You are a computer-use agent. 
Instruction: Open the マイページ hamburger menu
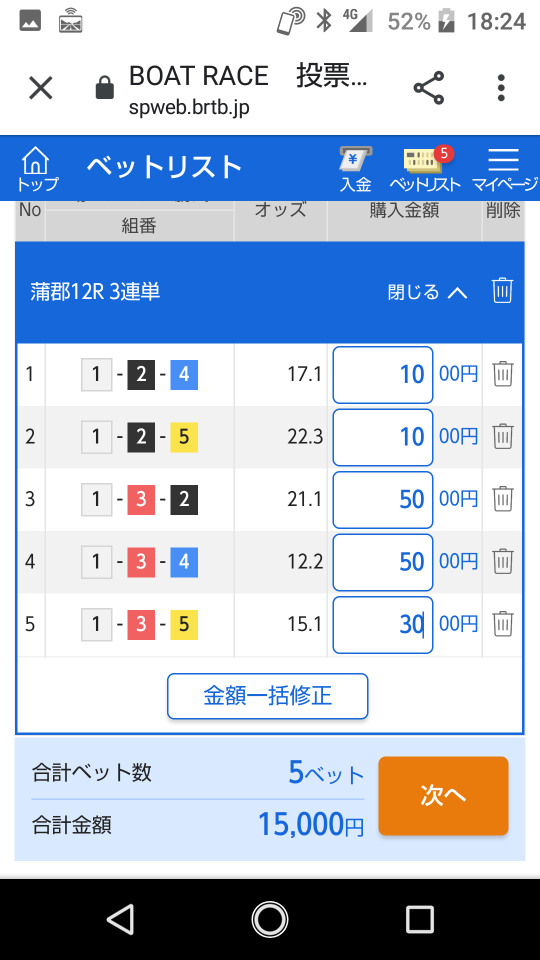504,169
